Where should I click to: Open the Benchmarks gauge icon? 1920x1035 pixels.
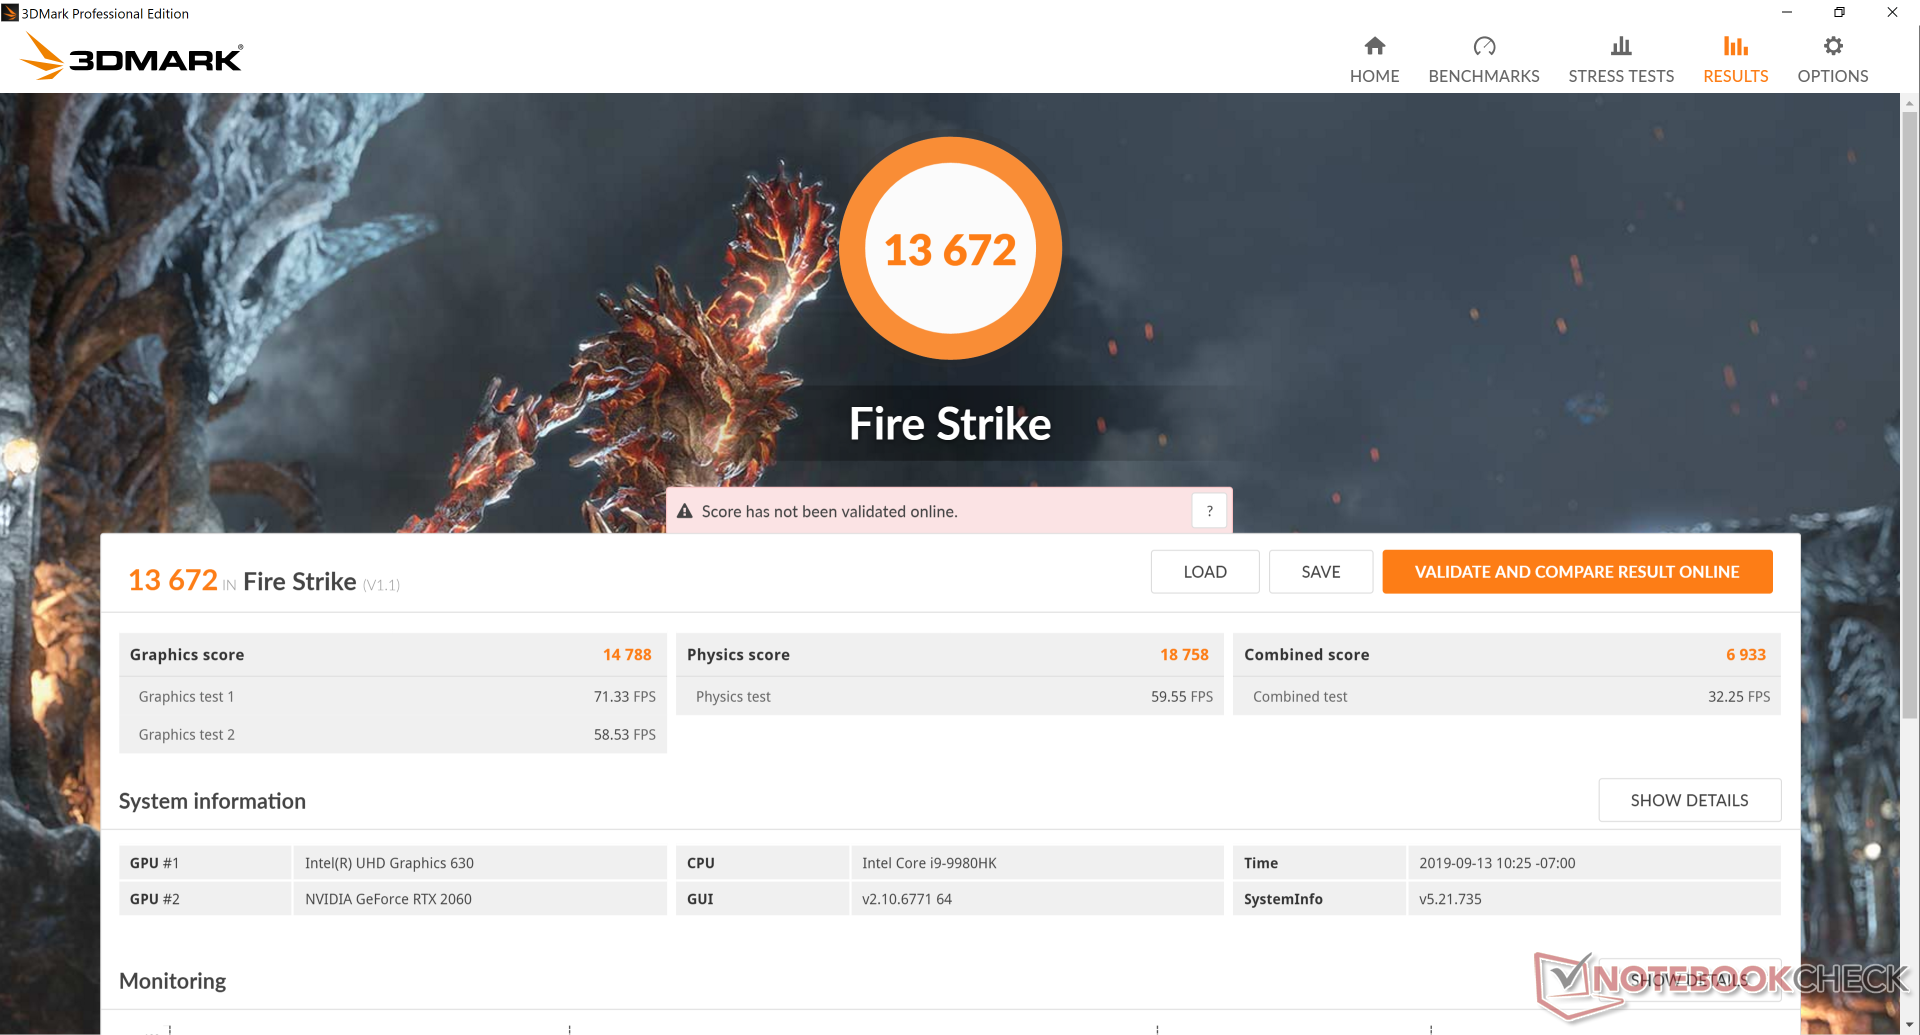[1484, 46]
